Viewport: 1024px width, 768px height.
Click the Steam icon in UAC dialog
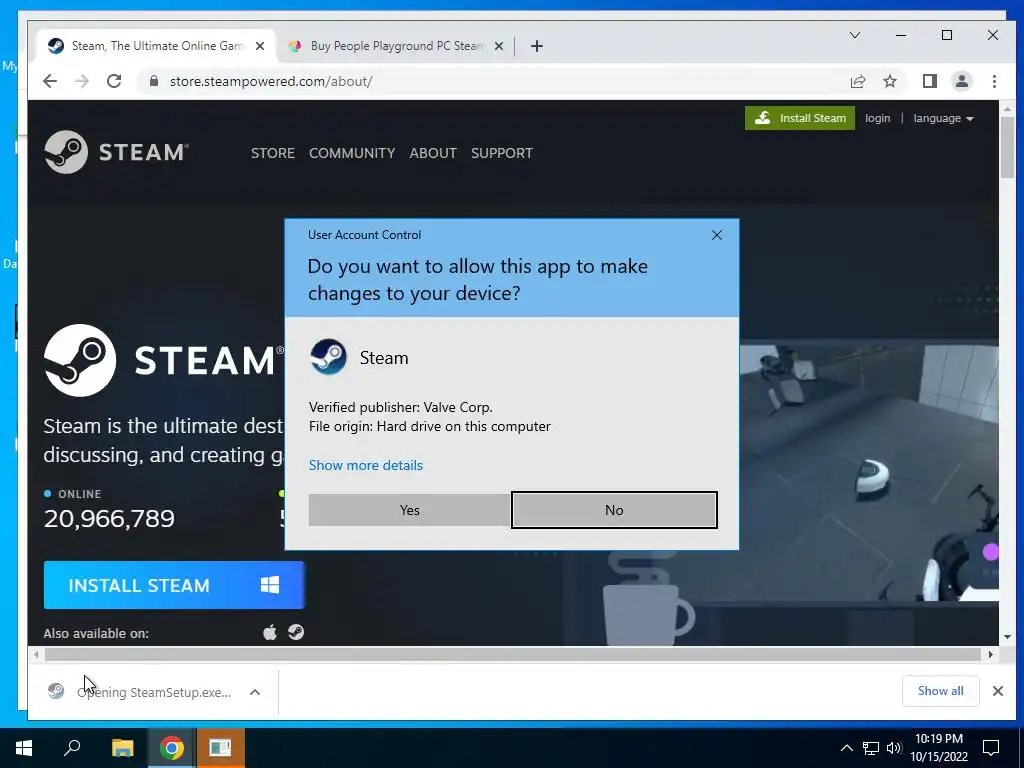328,357
